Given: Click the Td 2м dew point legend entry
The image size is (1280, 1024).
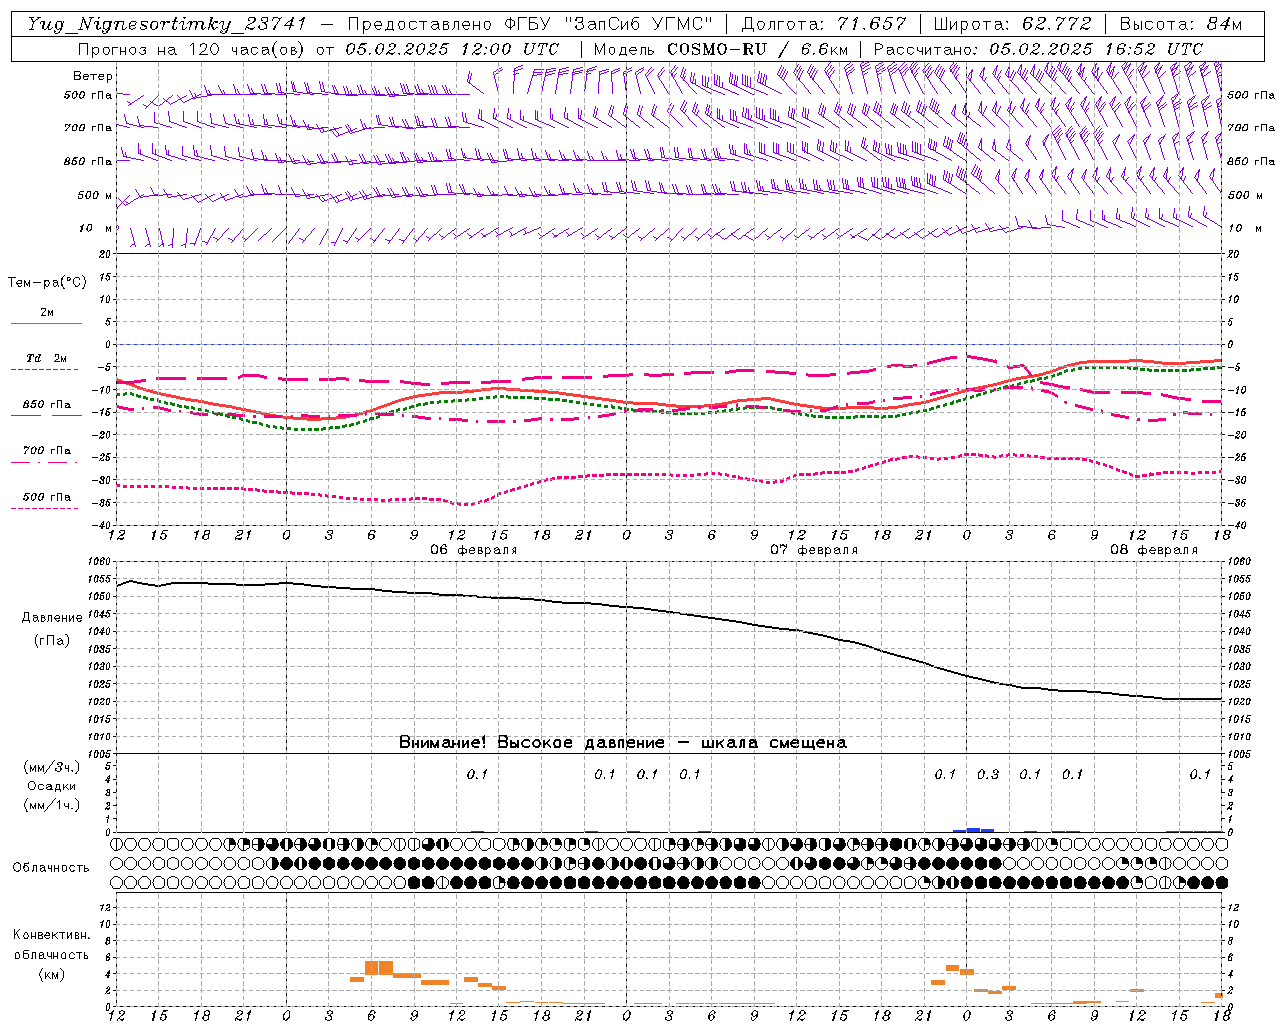Looking at the screenshot, I should point(47,358).
